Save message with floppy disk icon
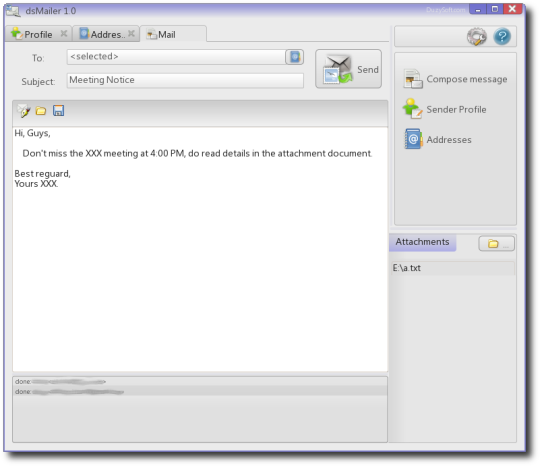Screen dimensions: 540x466 (59, 111)
